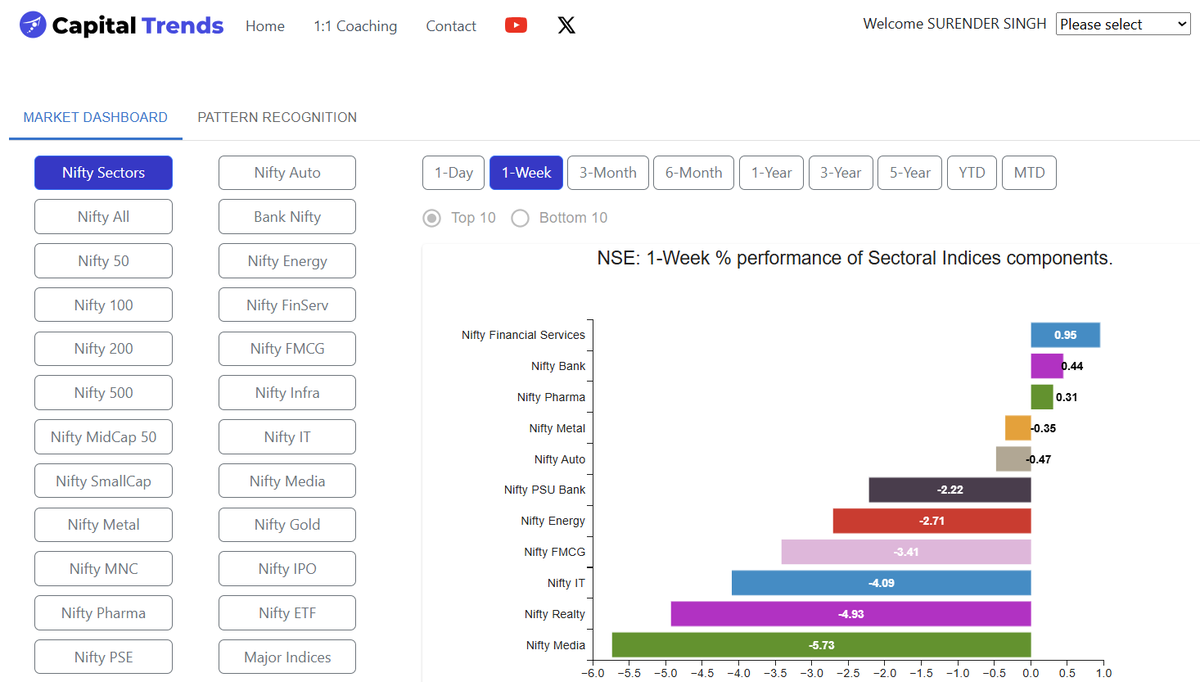Select the Top 10 radio button
Image resolution: width=1200 pixels, height=682 pixels.
coord(432,218)
